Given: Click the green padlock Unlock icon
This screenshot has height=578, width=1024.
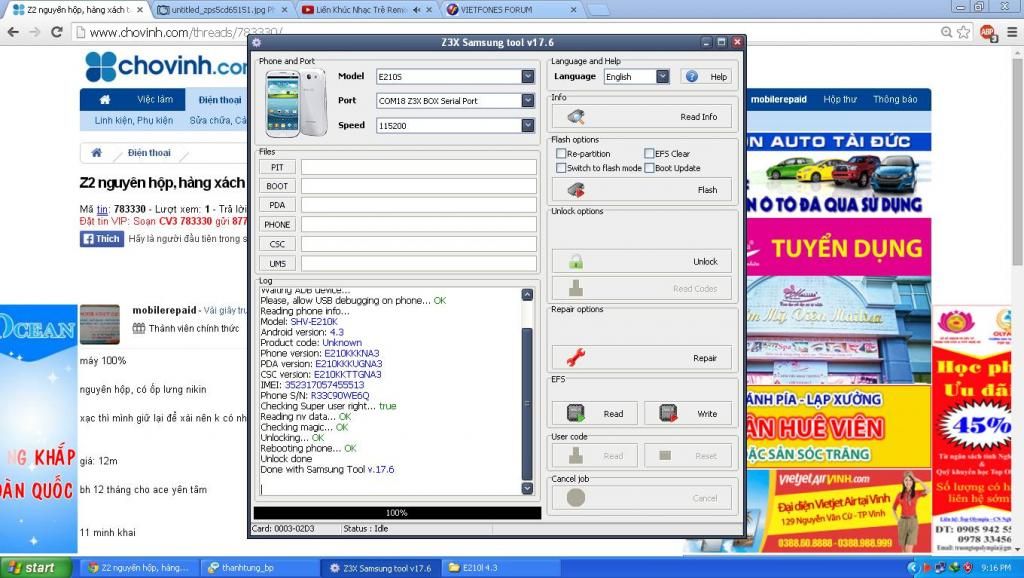Looking at the screenshot, I should coord(575,262).
